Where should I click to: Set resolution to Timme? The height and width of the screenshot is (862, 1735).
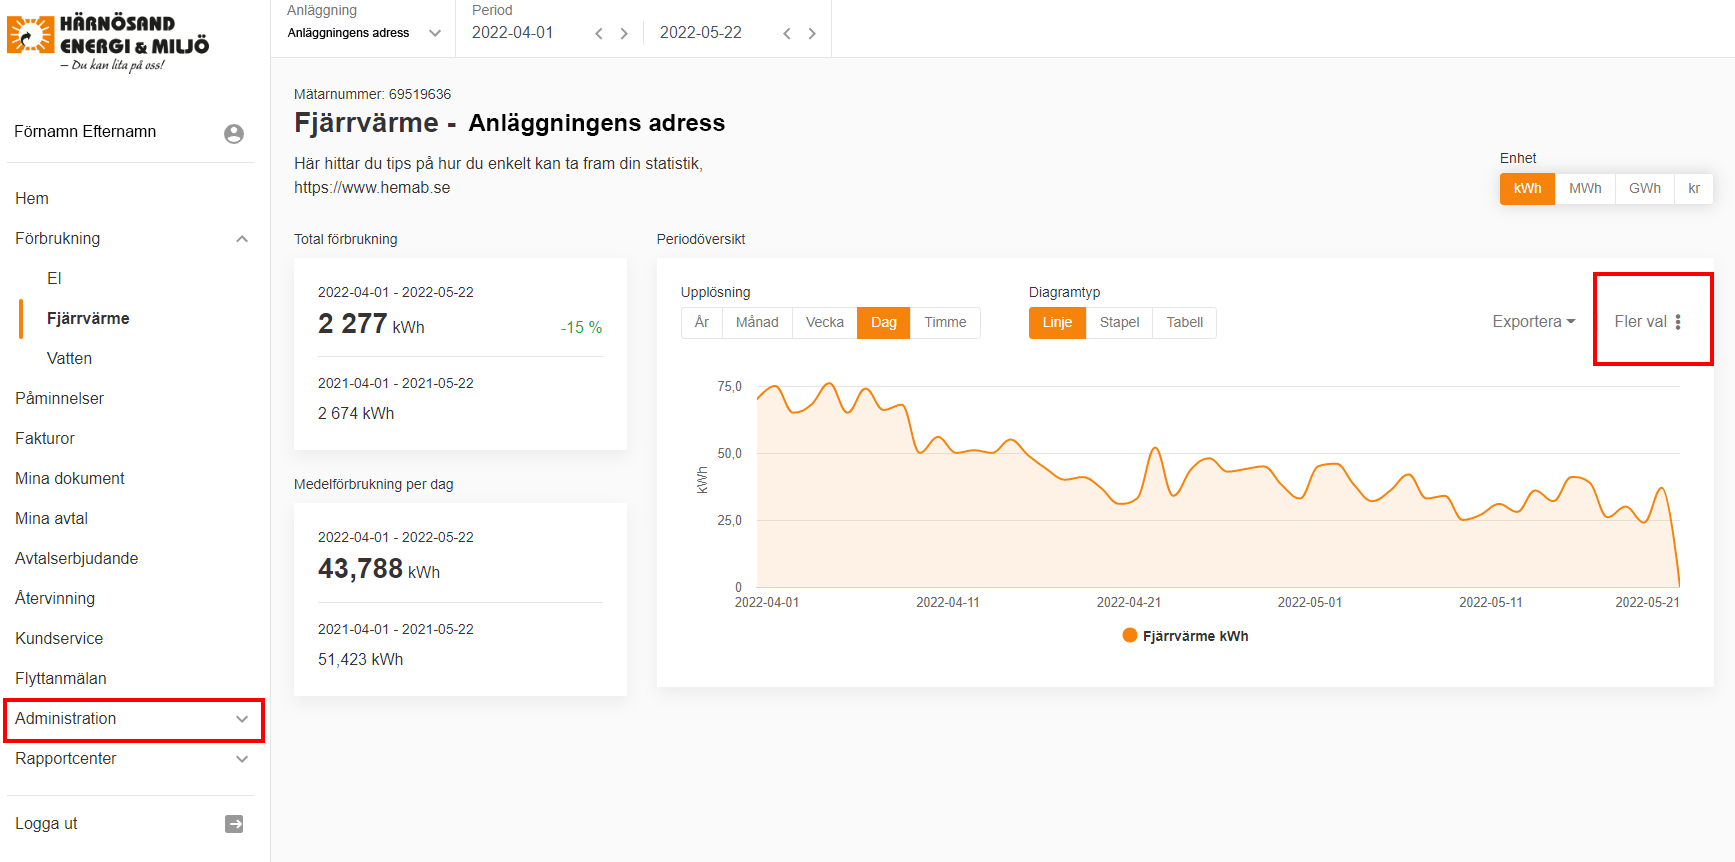944,323
